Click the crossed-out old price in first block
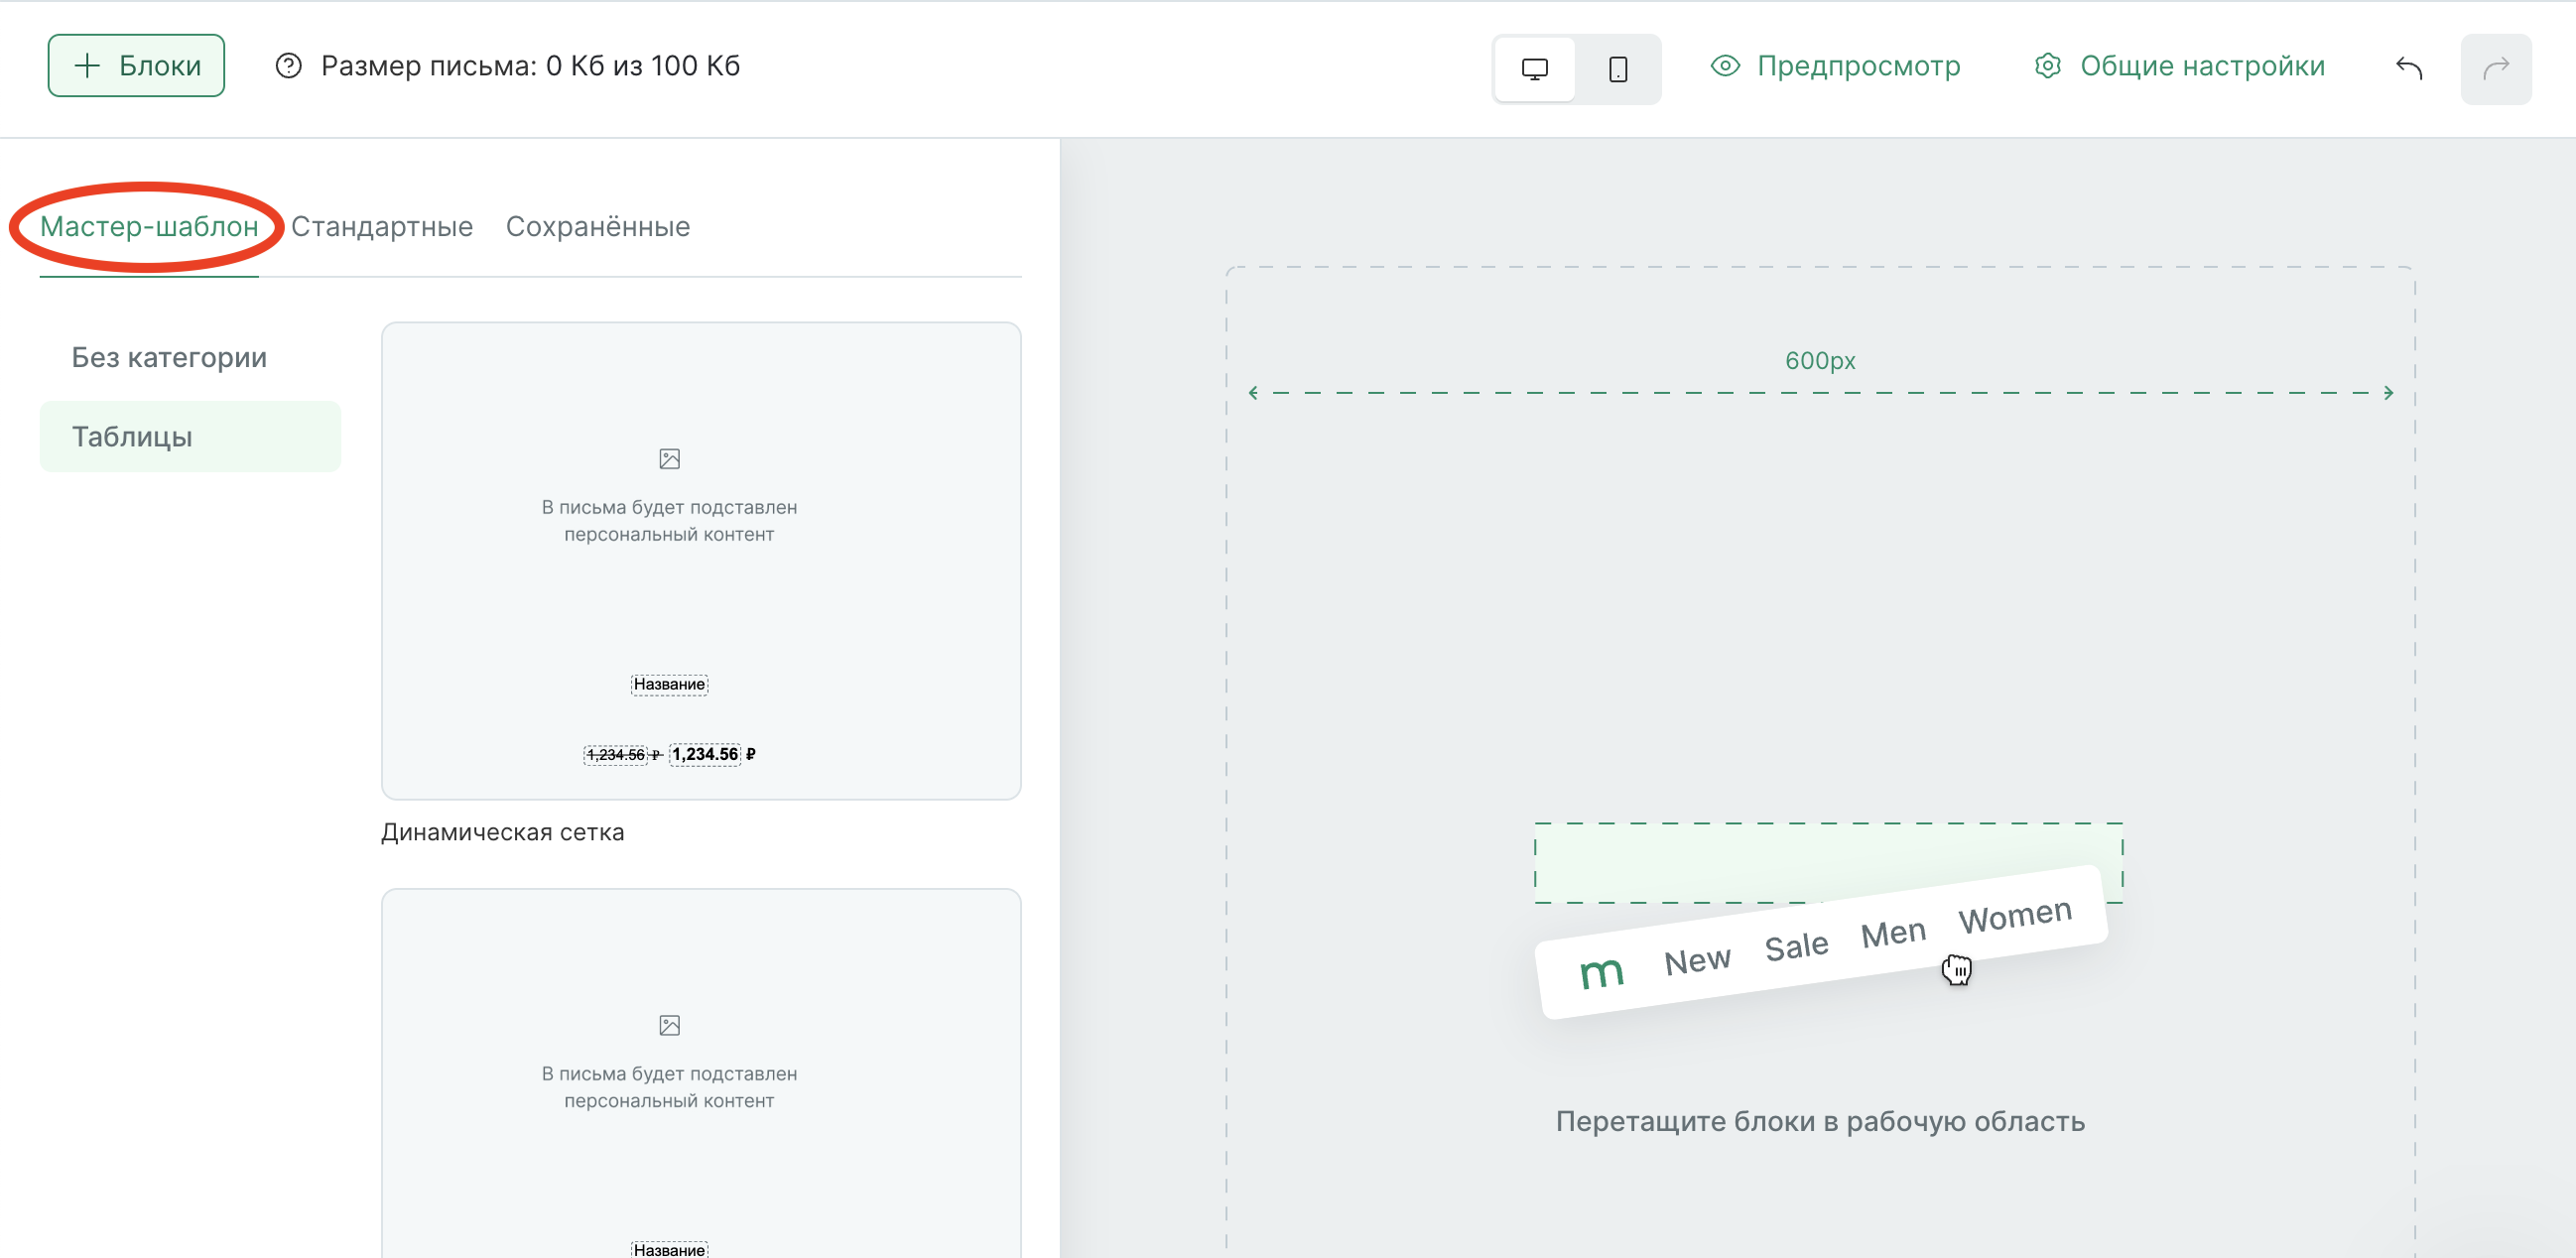This screenshot has height=1258, width=2576. (616, 755)
